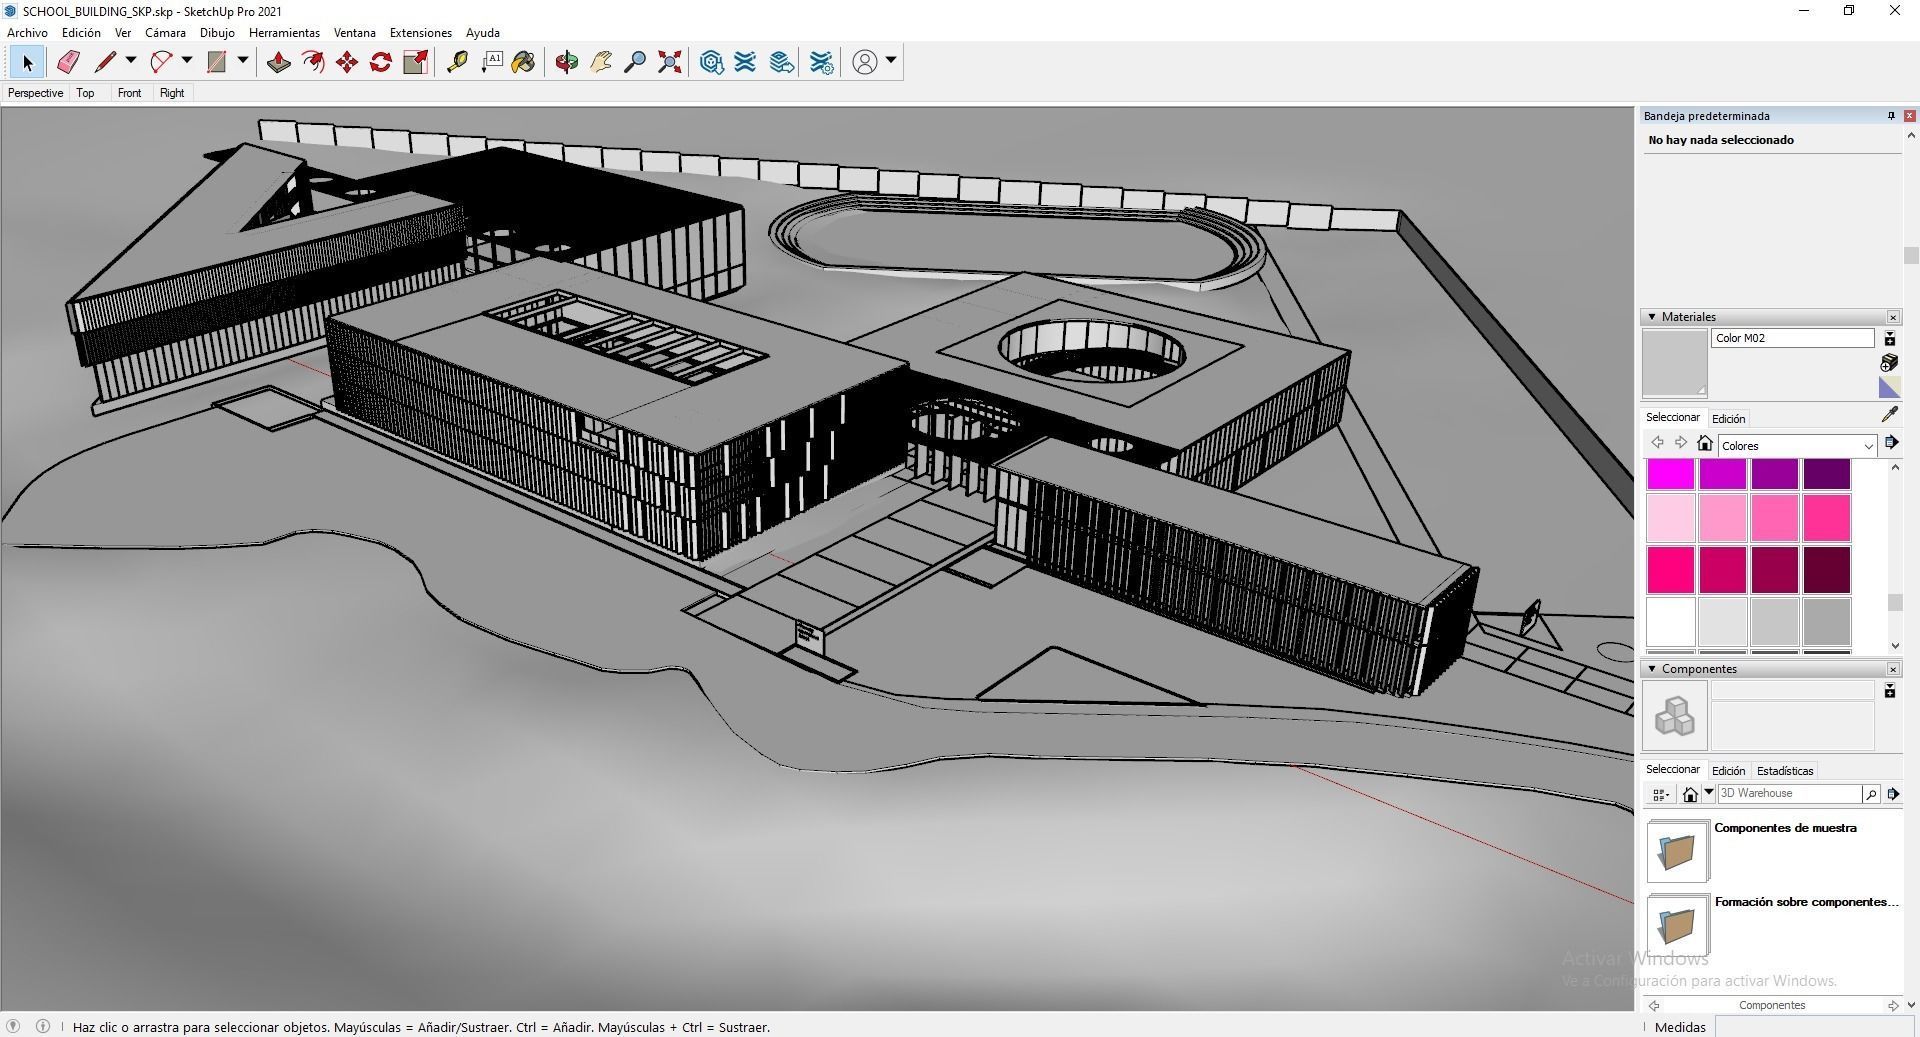Switch to the Top scene tab

tap(85, 93)
